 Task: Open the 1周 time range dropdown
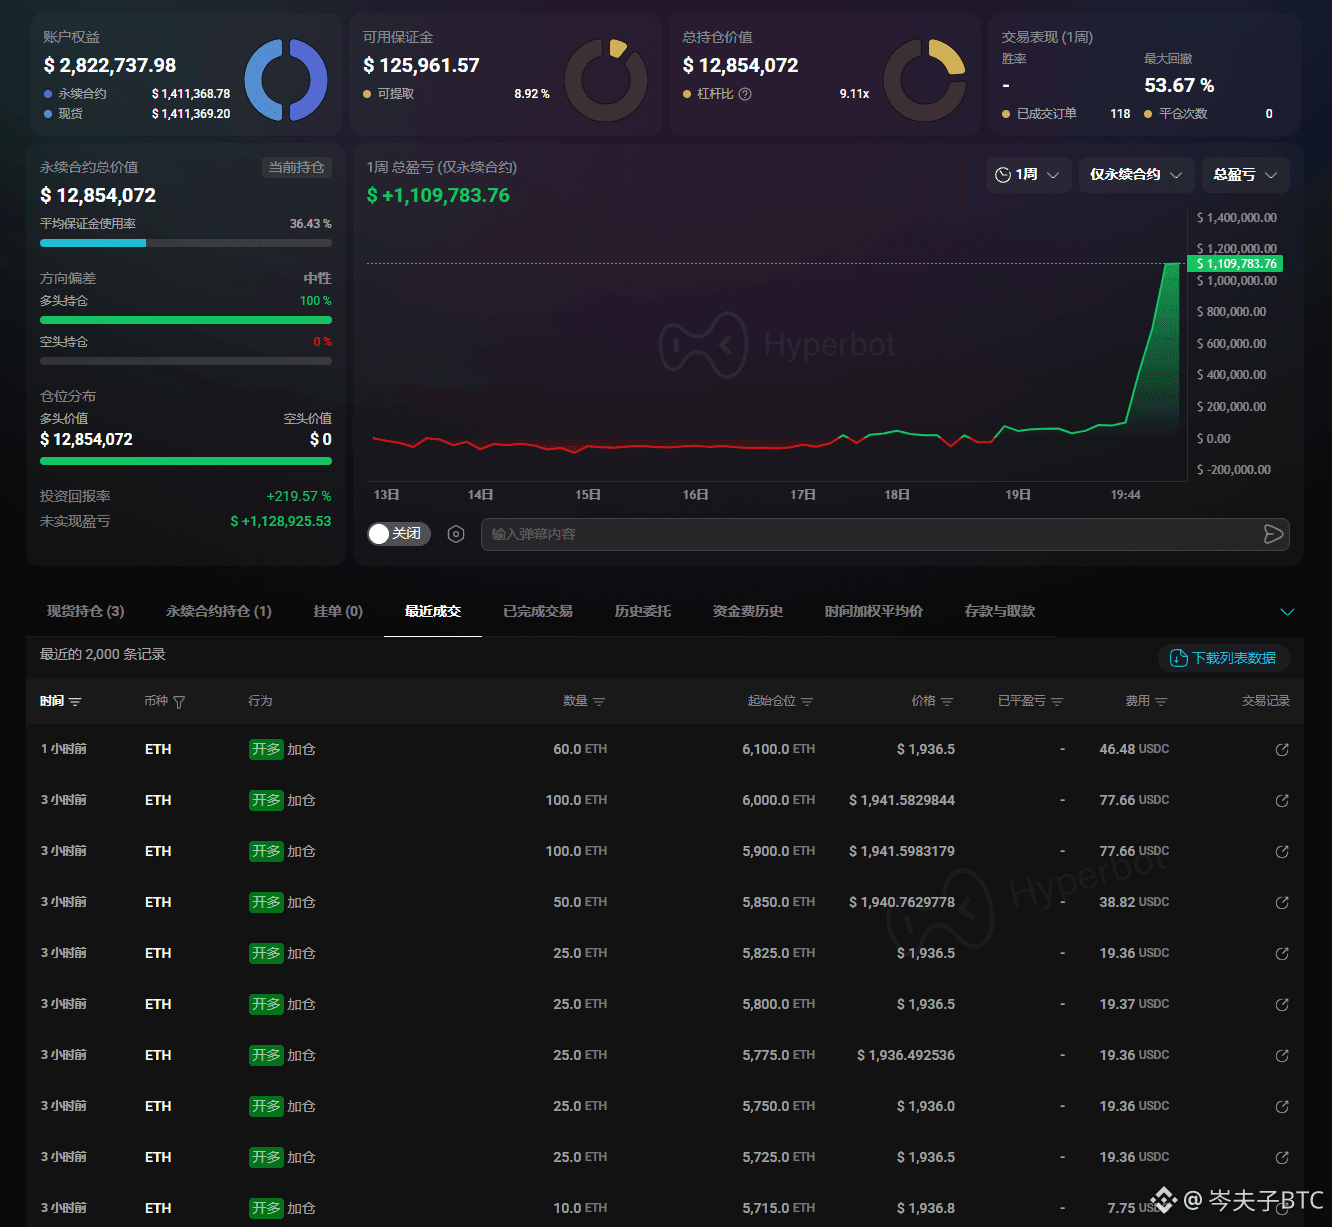pos(1028,175)
